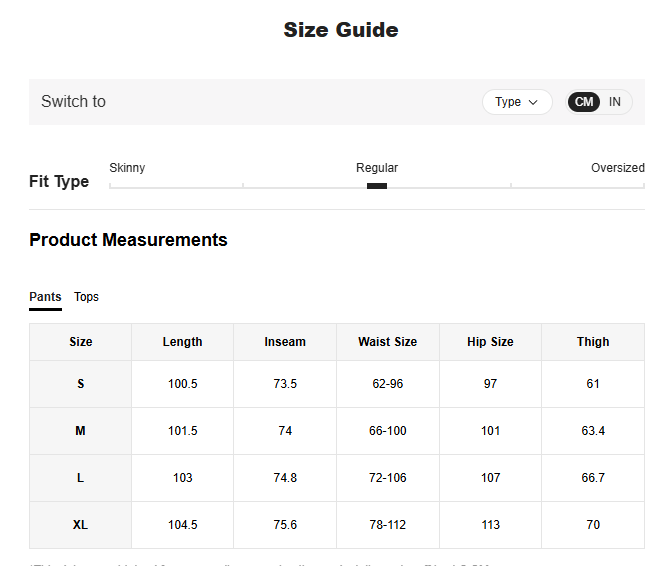Click the Size column header
Viewport: 665px width, 566px height.
(x=81, y=342)
